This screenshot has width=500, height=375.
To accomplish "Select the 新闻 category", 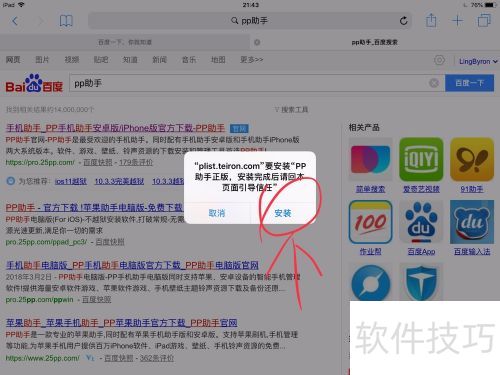I will 159,60.
